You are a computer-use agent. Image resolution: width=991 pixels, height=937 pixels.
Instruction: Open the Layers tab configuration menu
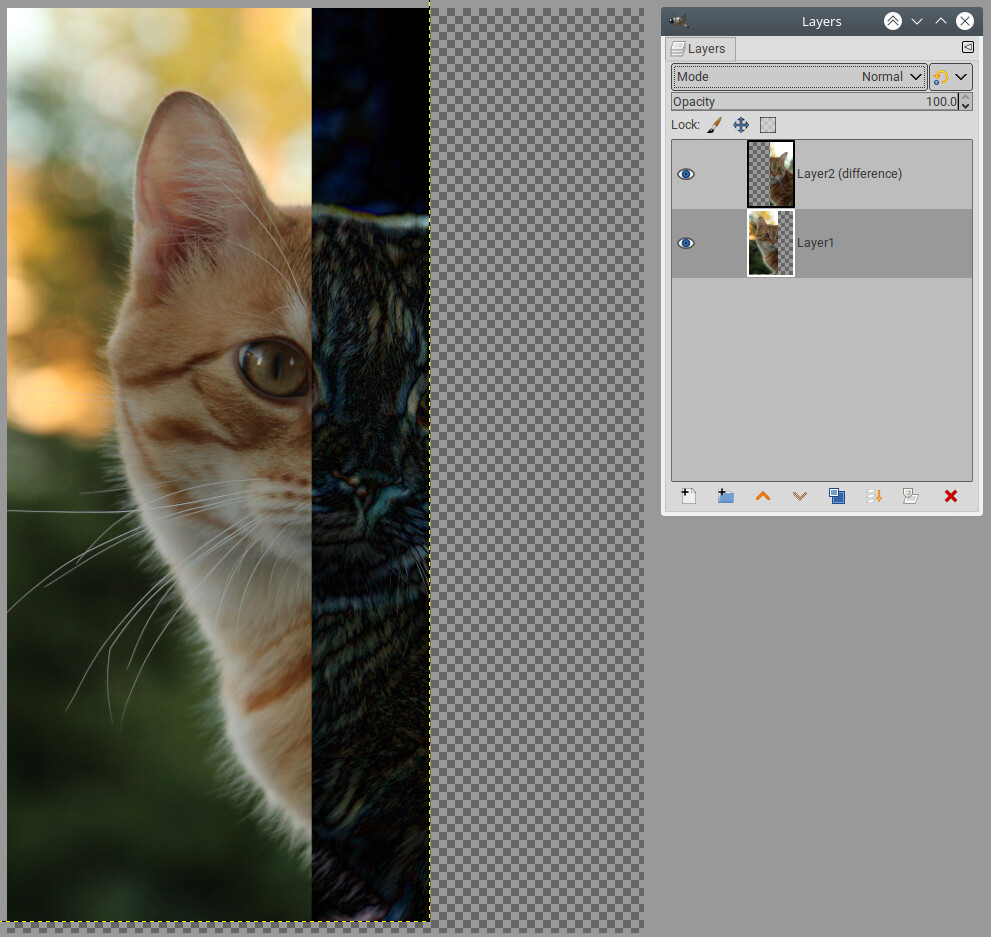967,47
